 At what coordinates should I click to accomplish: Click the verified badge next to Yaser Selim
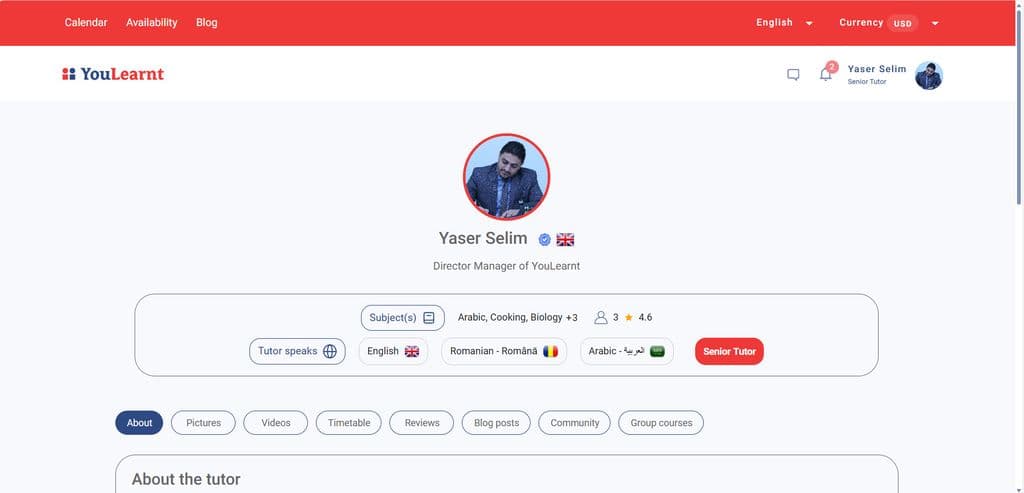click(x=544, y=240)
